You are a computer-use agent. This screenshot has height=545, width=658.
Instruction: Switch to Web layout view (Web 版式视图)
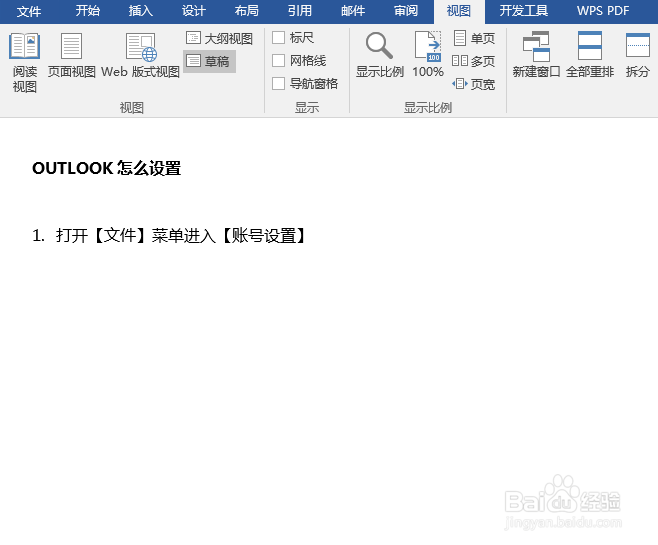click(x=140, y=55)
